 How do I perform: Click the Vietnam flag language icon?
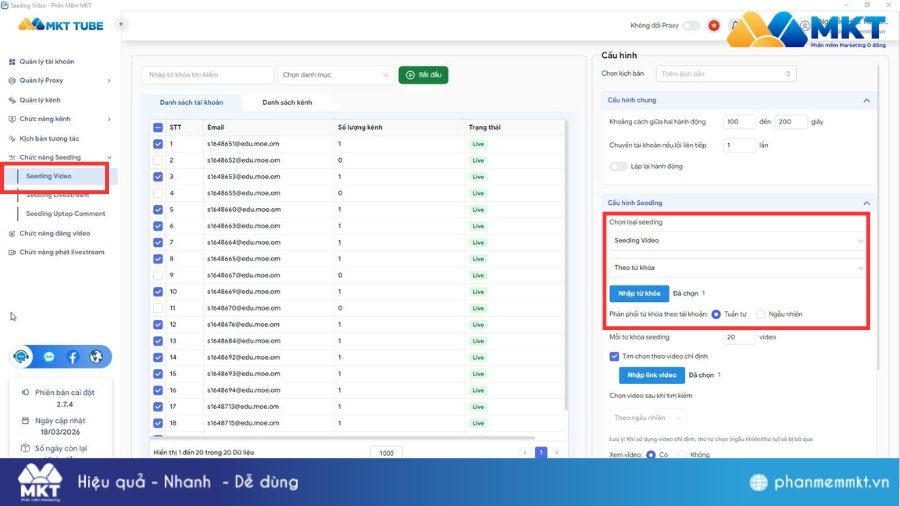coord(714,25)
